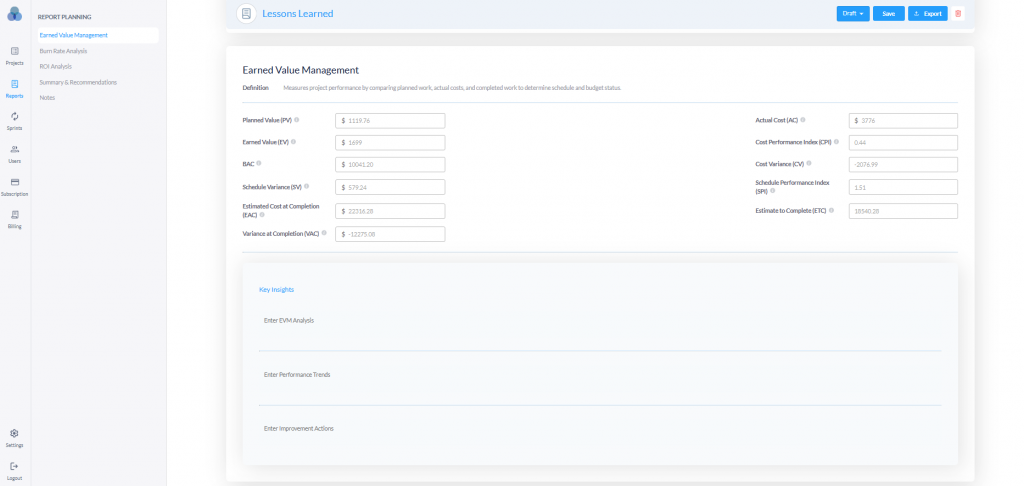Click the Planned Value input field

(x=390, y=121)
